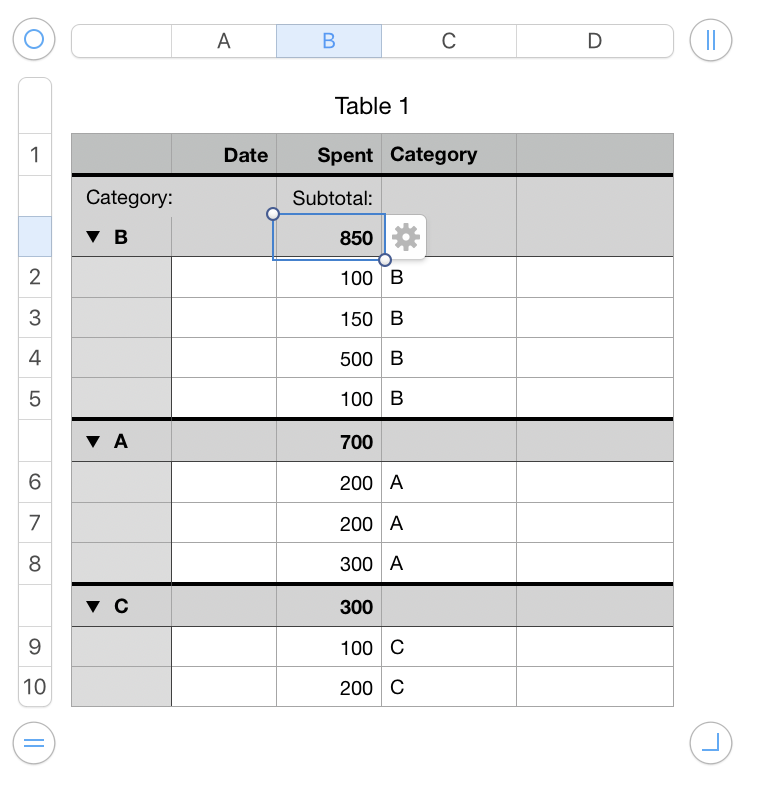This screenshot has height=806, width=766.
Task: Click the table select circle handle
Action: point(34,39)
